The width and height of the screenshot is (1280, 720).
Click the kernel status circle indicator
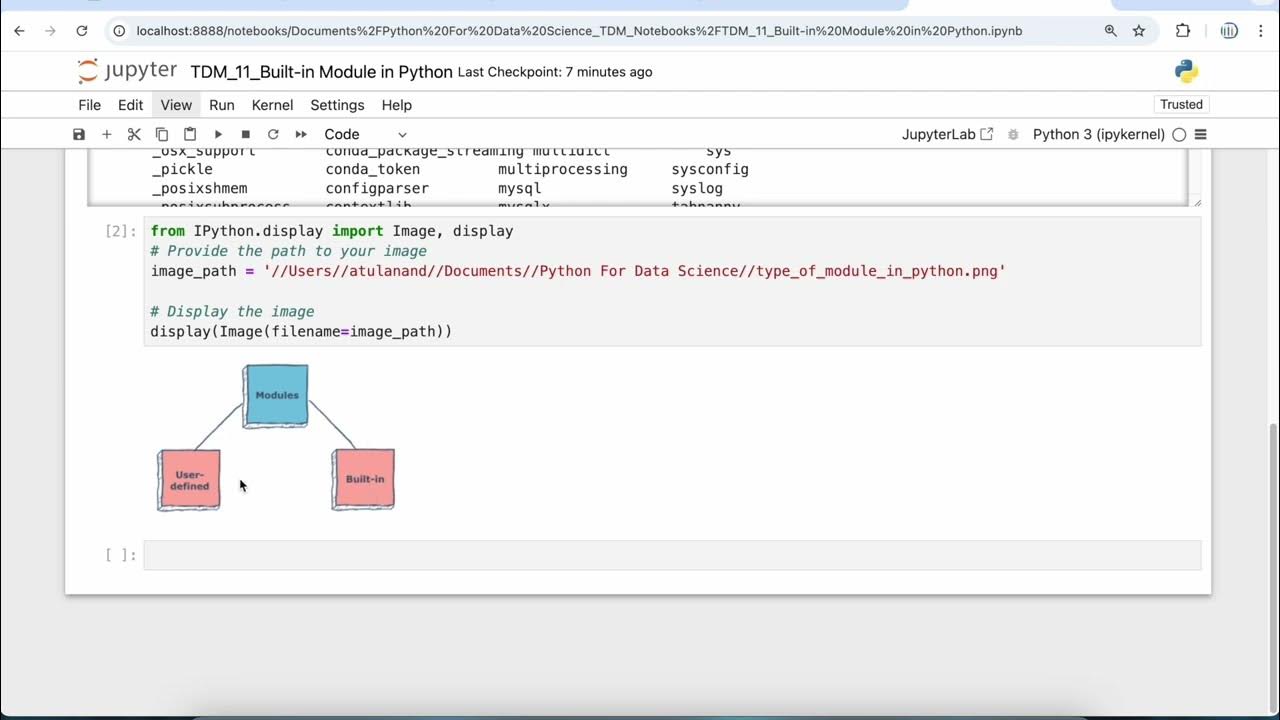coord(1179,134)
